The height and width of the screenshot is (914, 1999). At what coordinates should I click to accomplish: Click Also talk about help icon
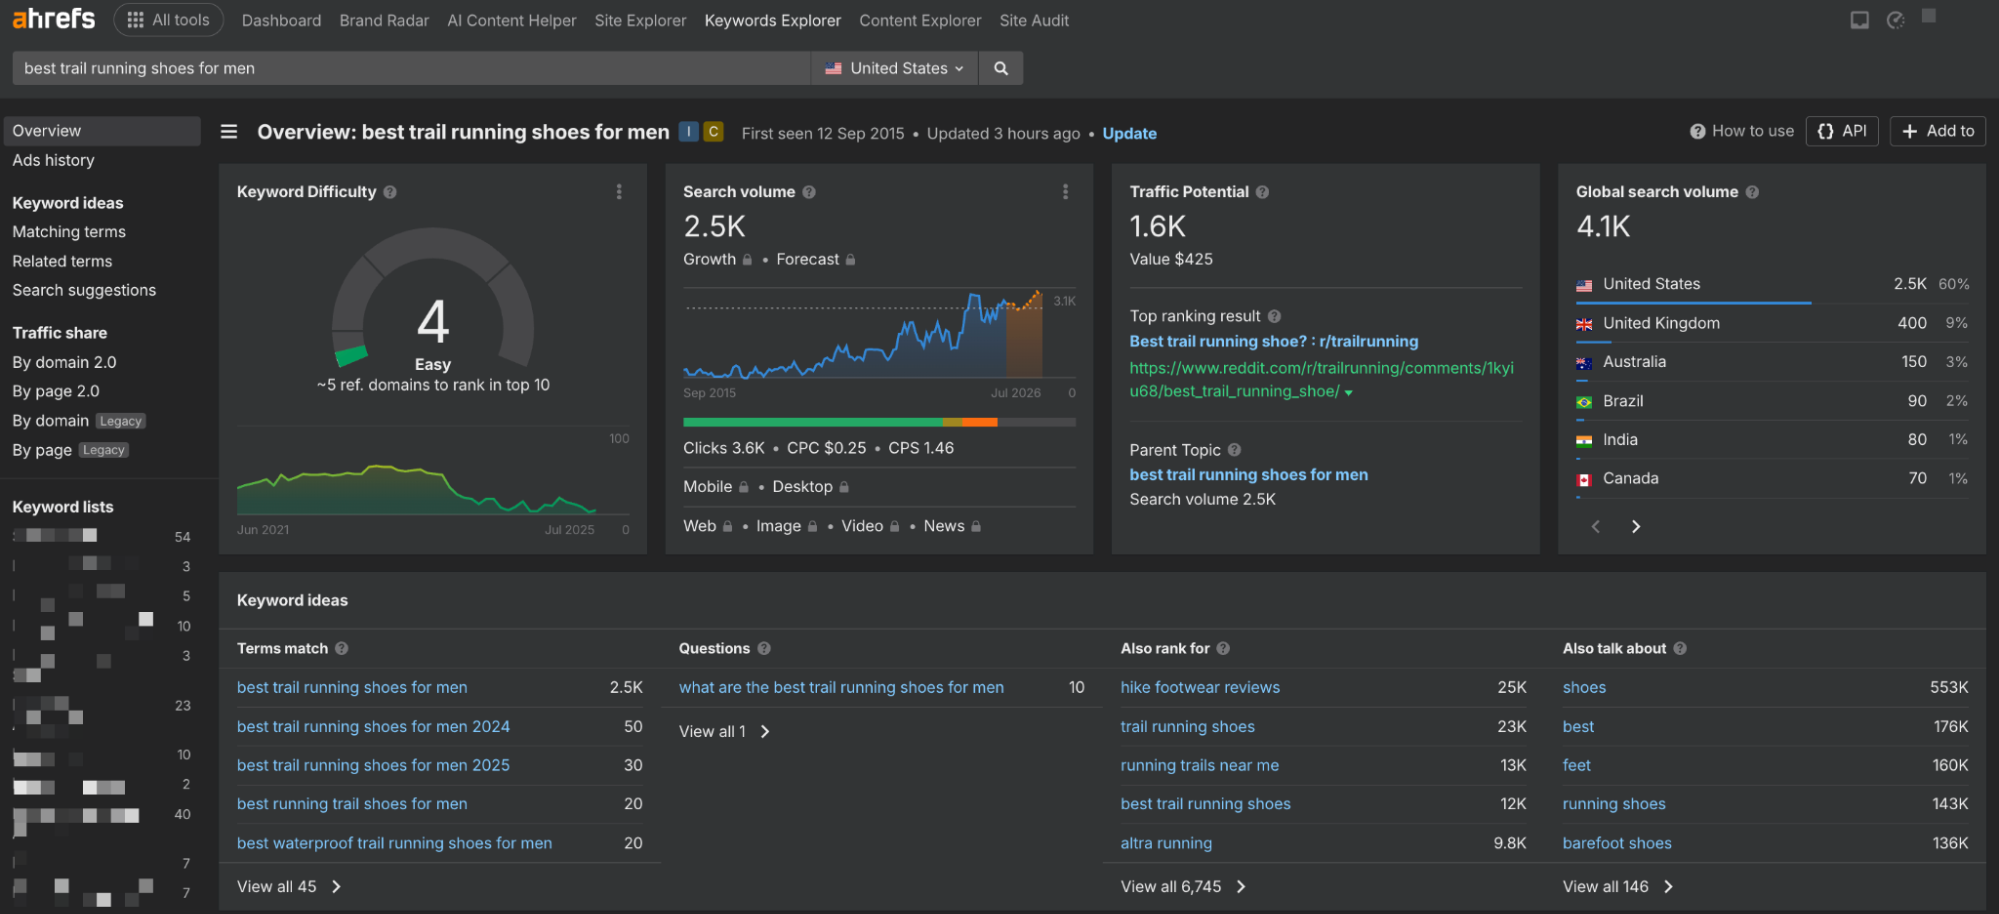click(x=1680, y=648)
